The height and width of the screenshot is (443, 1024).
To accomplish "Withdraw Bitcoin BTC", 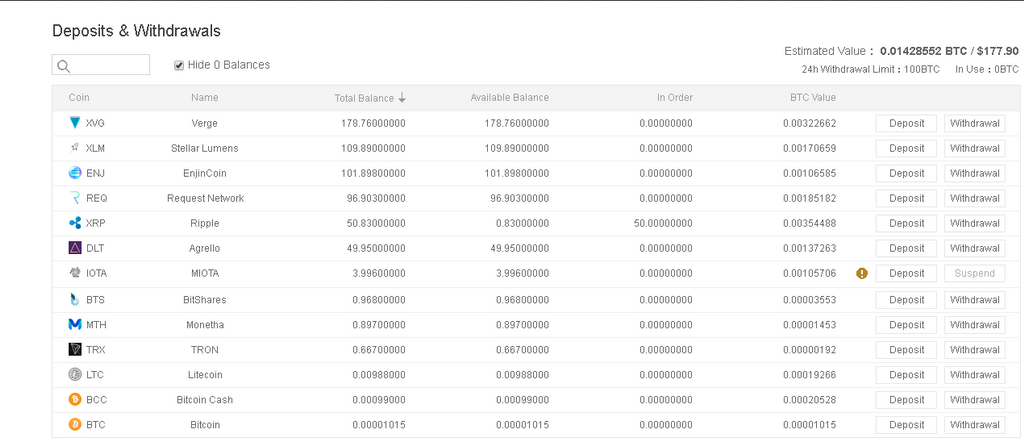I will pyautogui.click(x=974, y=425).
